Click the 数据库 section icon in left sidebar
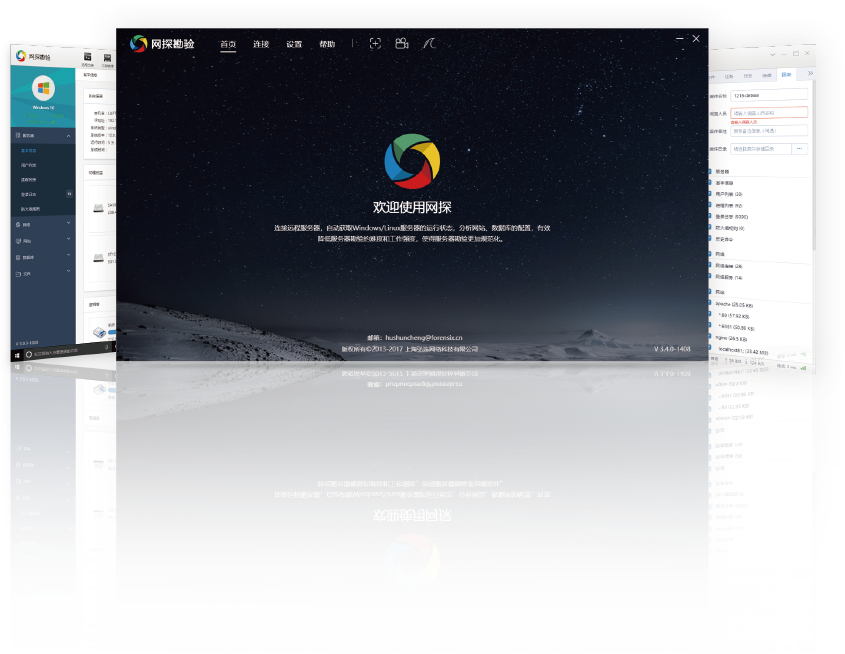The height and width of the screenshot is (654, 845). (x=18, y=258)
